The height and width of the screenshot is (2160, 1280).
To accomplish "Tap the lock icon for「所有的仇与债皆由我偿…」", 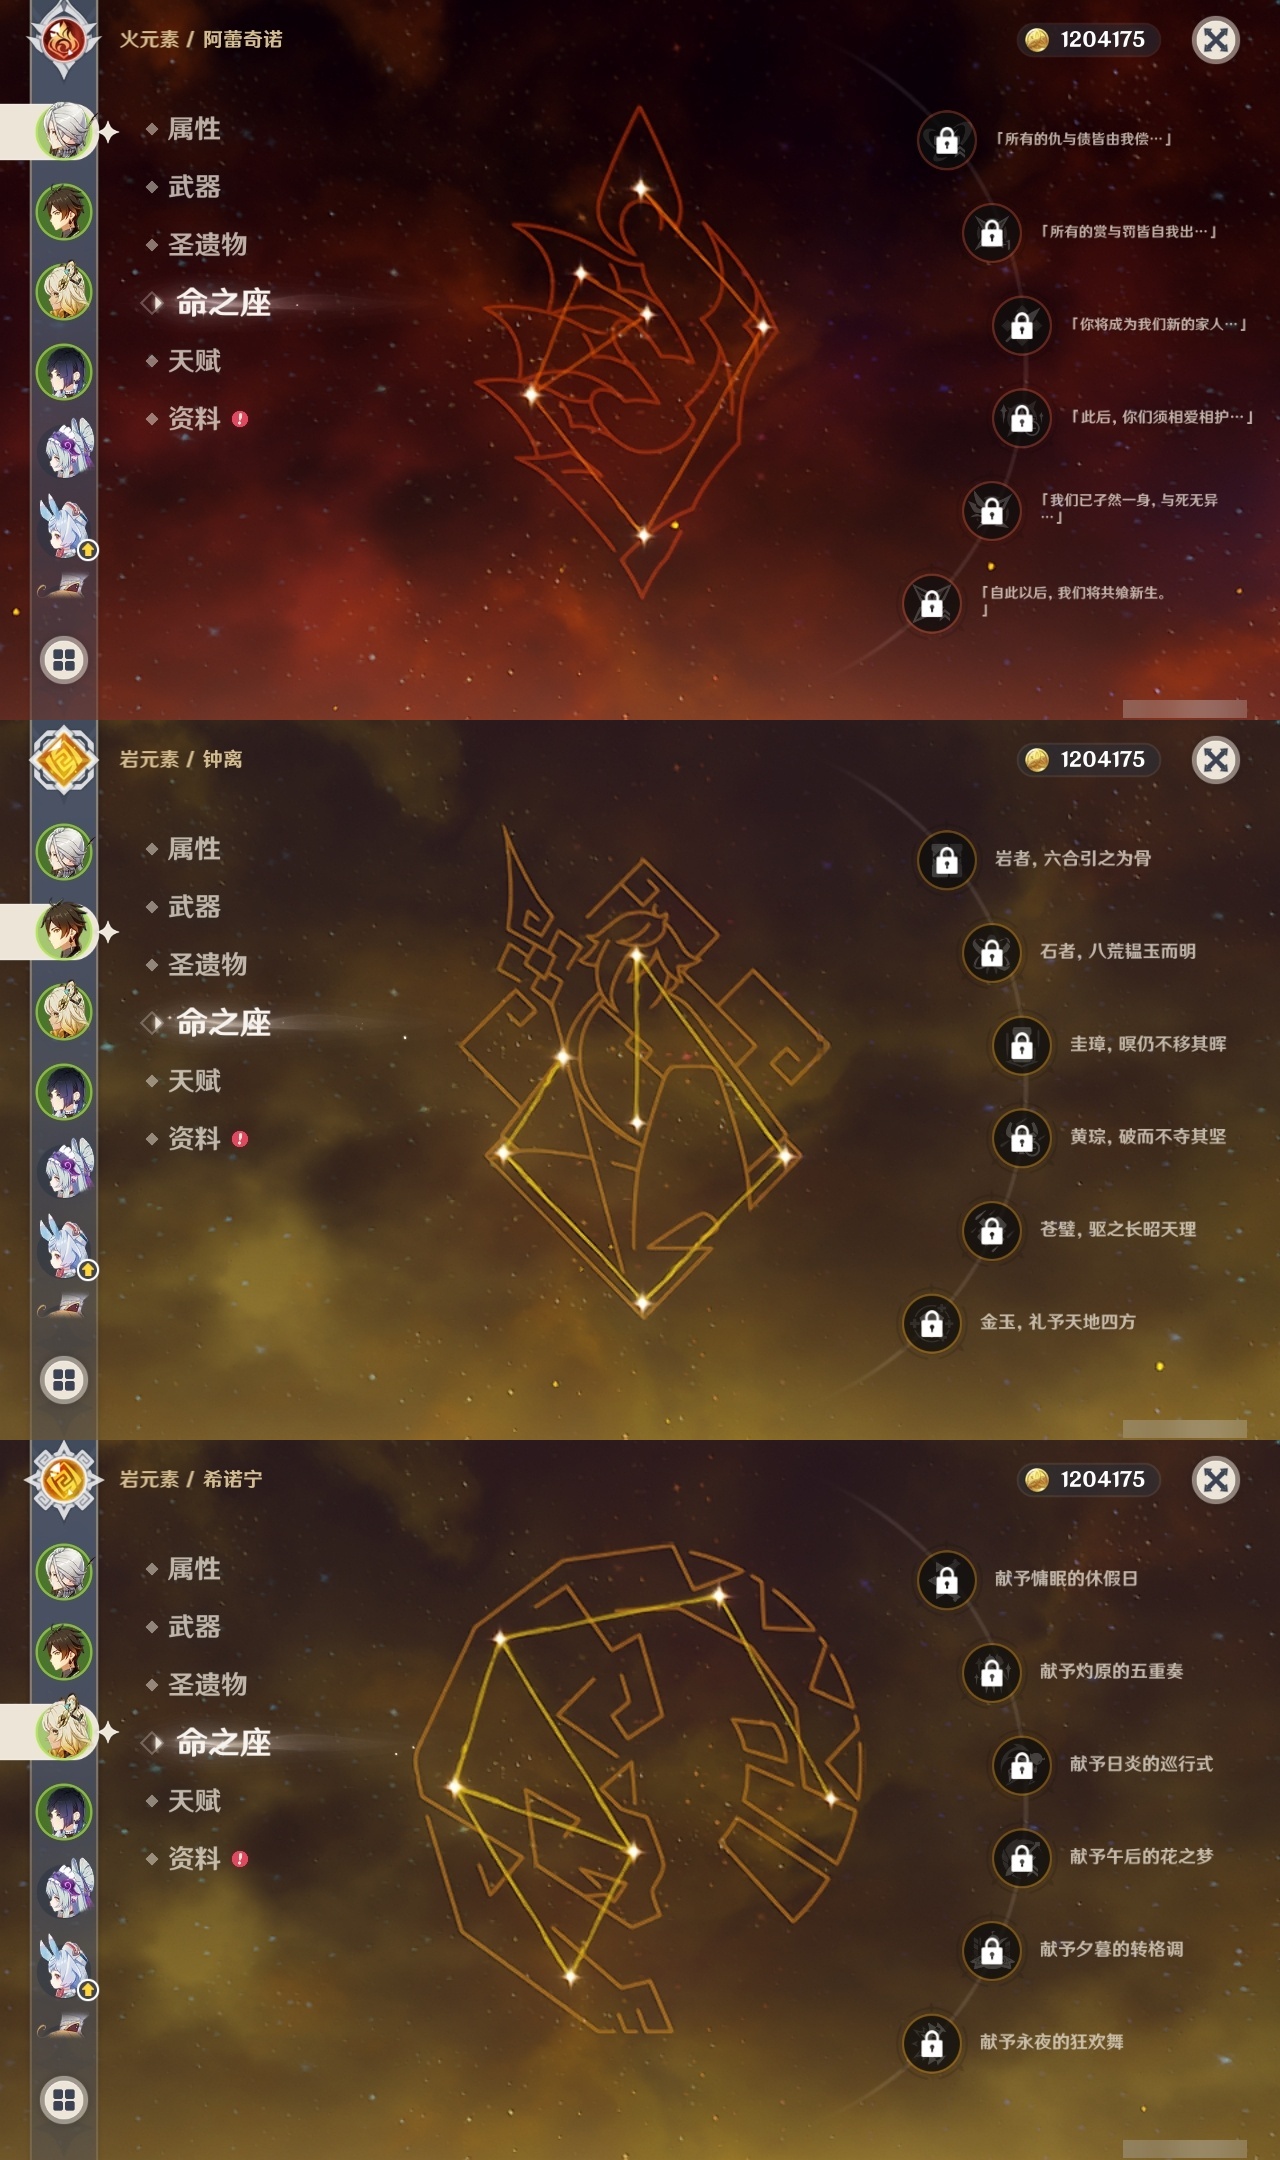I will coord(946,140).
